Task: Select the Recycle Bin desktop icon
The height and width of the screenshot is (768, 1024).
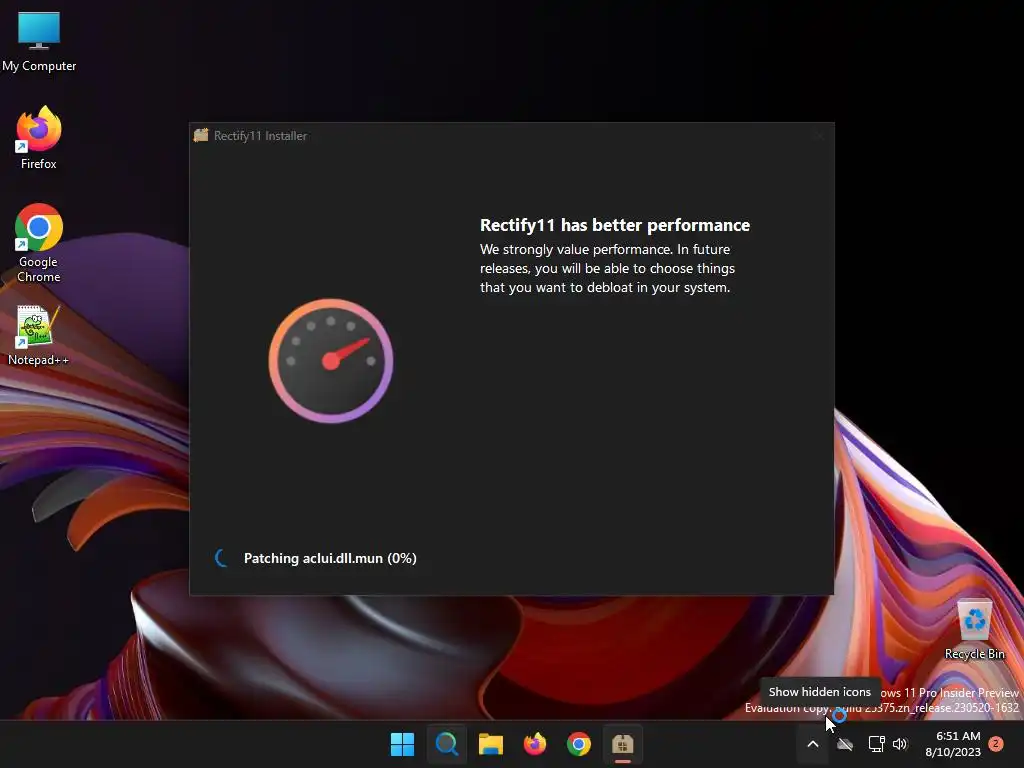Action: 974,630
